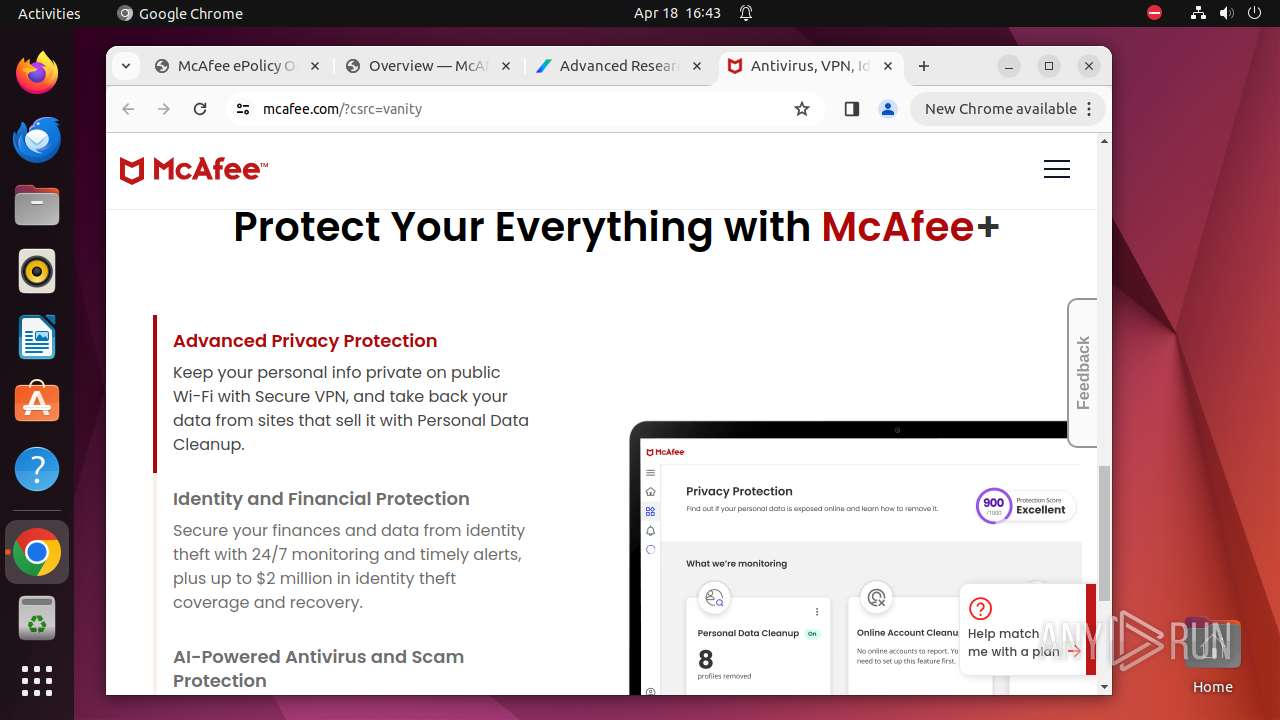Open the volume icon in system tray
Screen dimensions: 1280x720
(1226, 13)
